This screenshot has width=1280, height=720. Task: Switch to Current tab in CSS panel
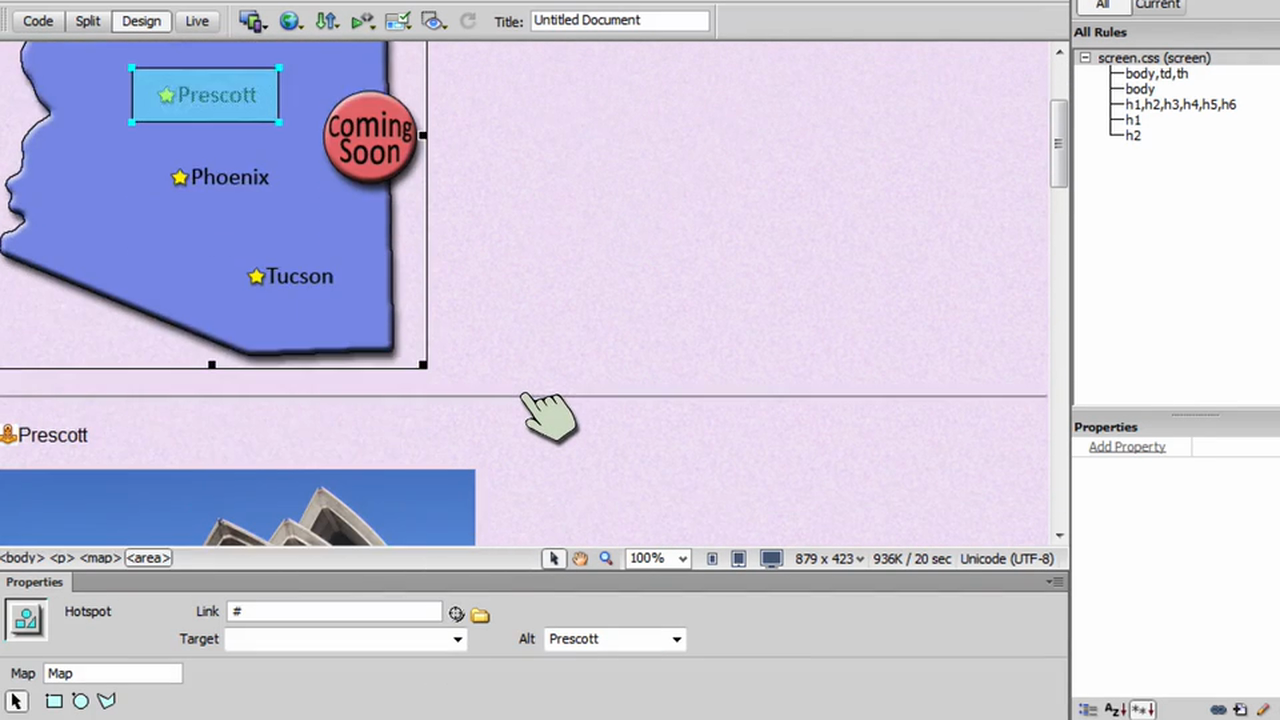coord(1157,5)
